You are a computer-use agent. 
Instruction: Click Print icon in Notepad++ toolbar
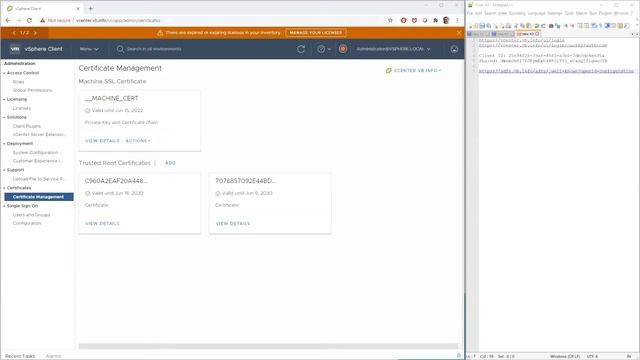tap(508, 26)
